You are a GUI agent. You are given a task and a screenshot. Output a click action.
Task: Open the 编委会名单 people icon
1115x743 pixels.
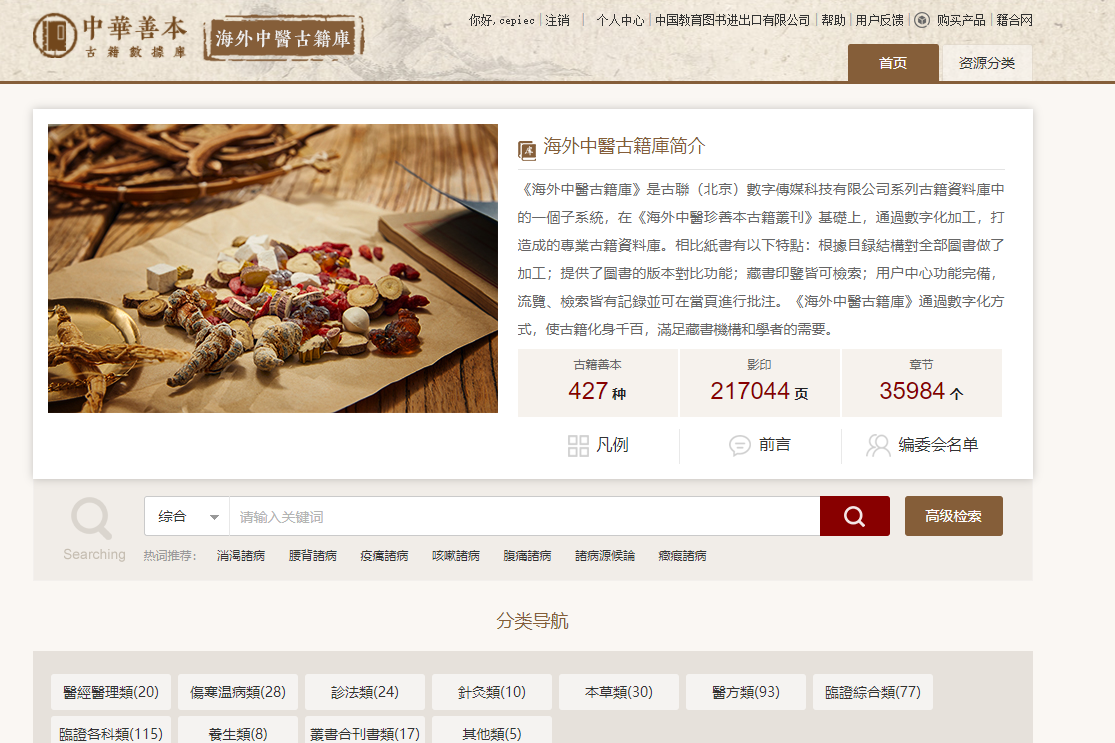point(878,446)
